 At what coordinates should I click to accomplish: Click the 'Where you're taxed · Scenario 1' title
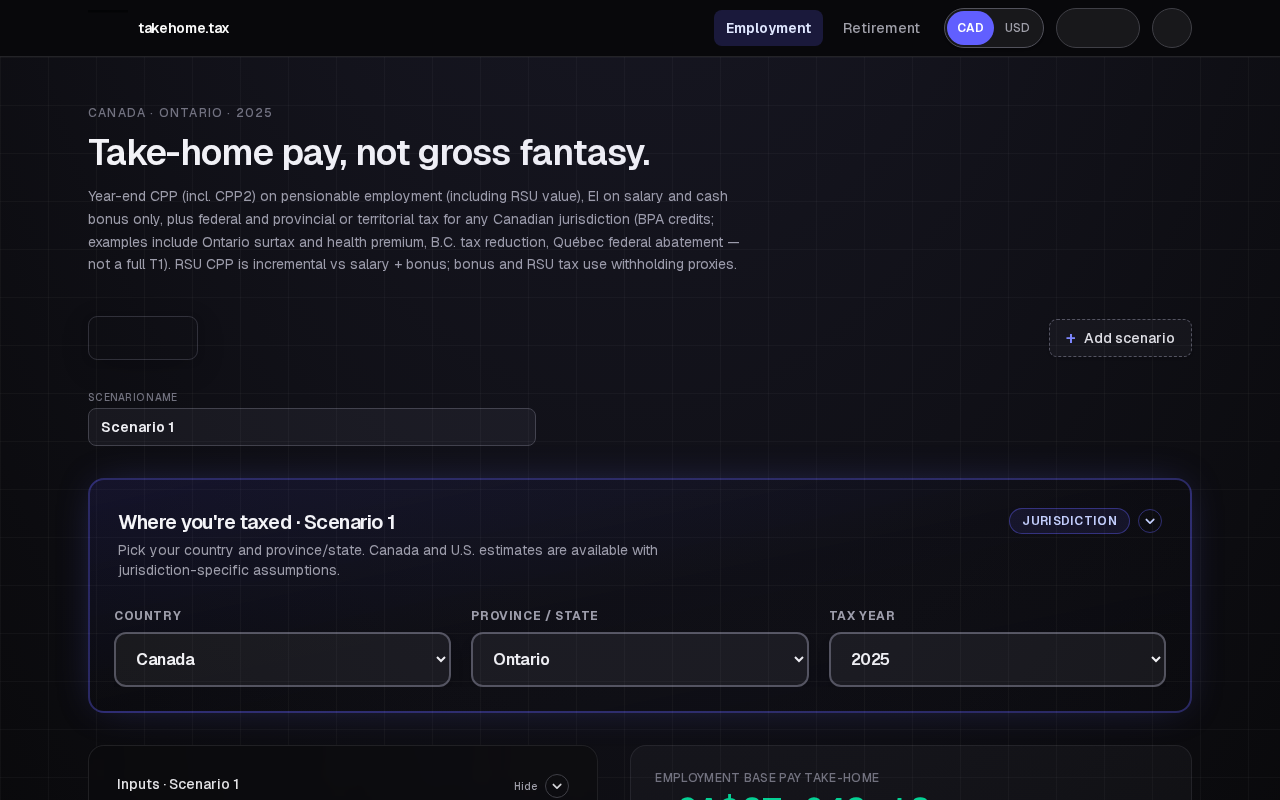pos(256,522)
